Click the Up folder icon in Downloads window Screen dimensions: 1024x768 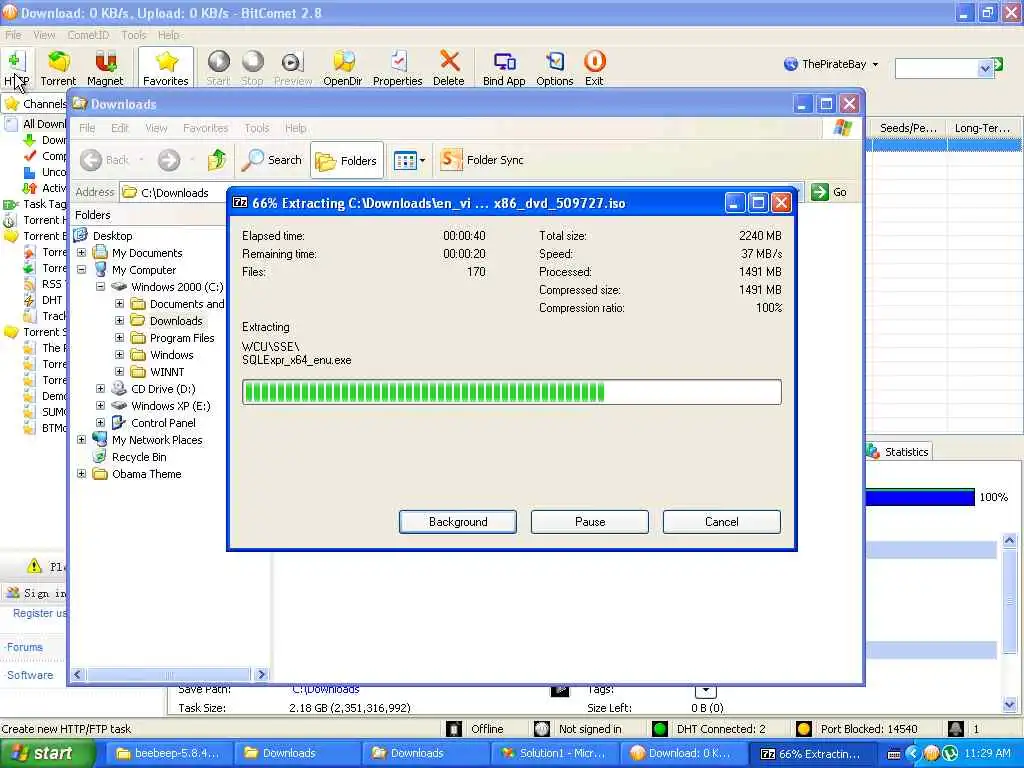point(217,160)
